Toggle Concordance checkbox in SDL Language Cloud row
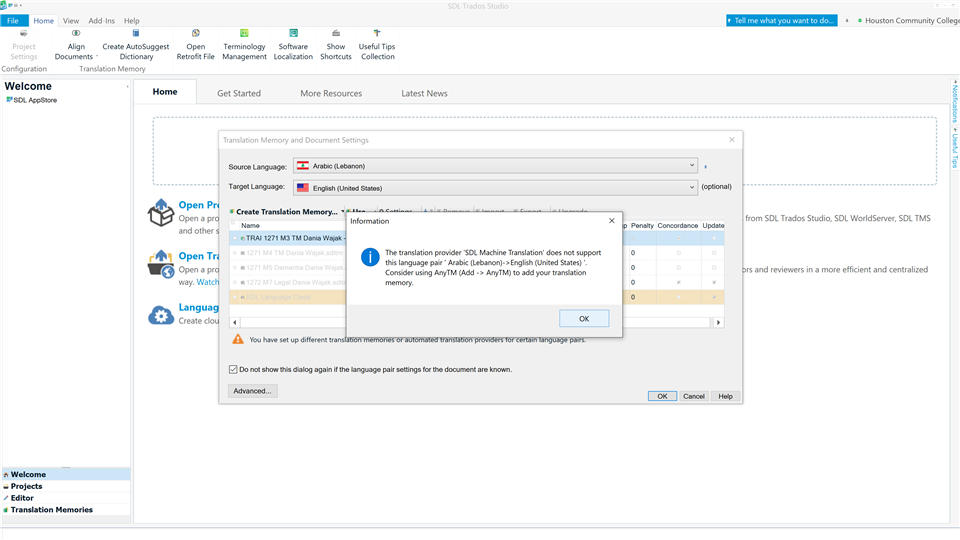This screenshot has width=960, height=540. [x=678, y=297]
